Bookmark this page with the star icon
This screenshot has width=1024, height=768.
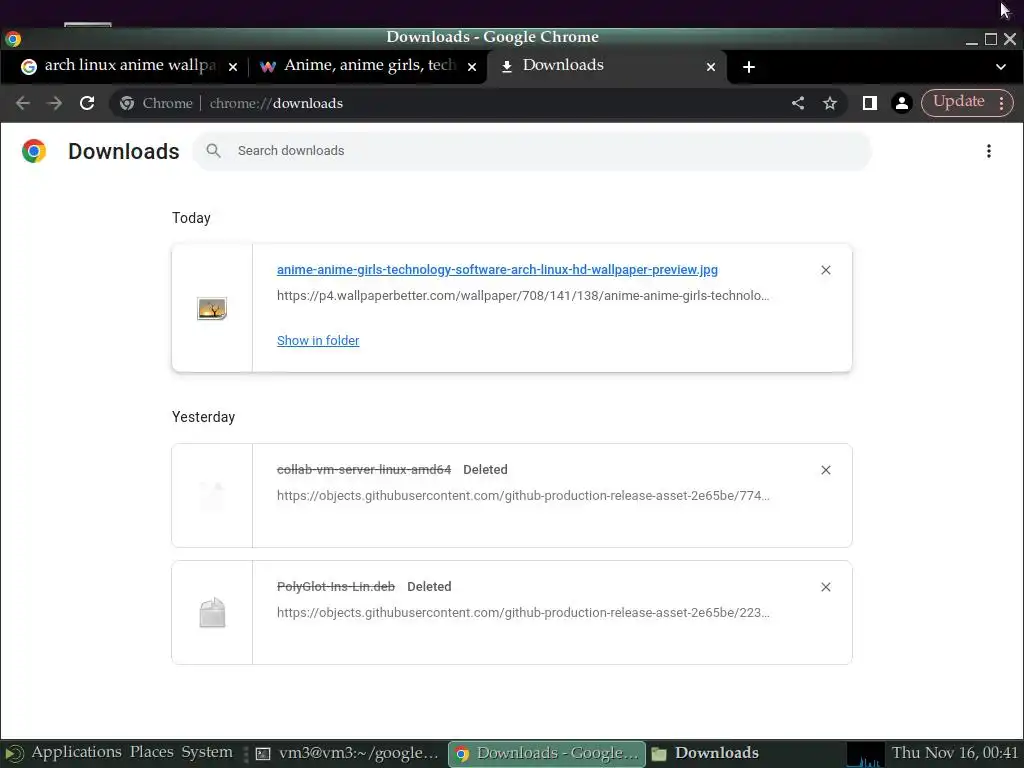pos(829,103)
